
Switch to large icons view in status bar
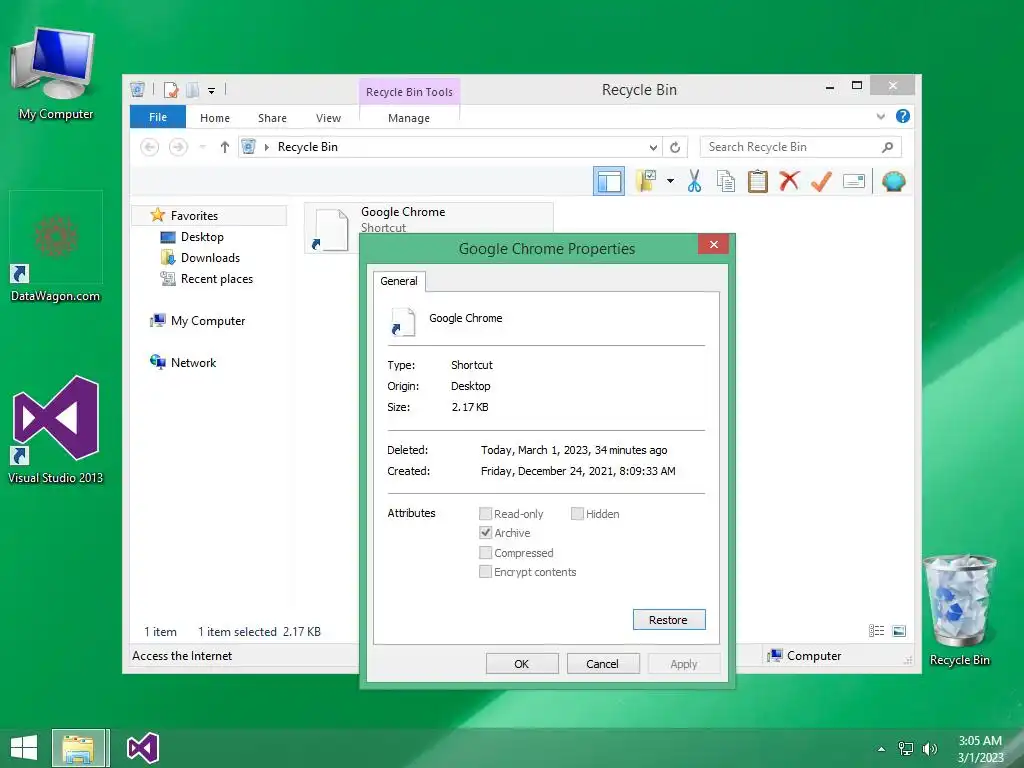click(899, 631)
